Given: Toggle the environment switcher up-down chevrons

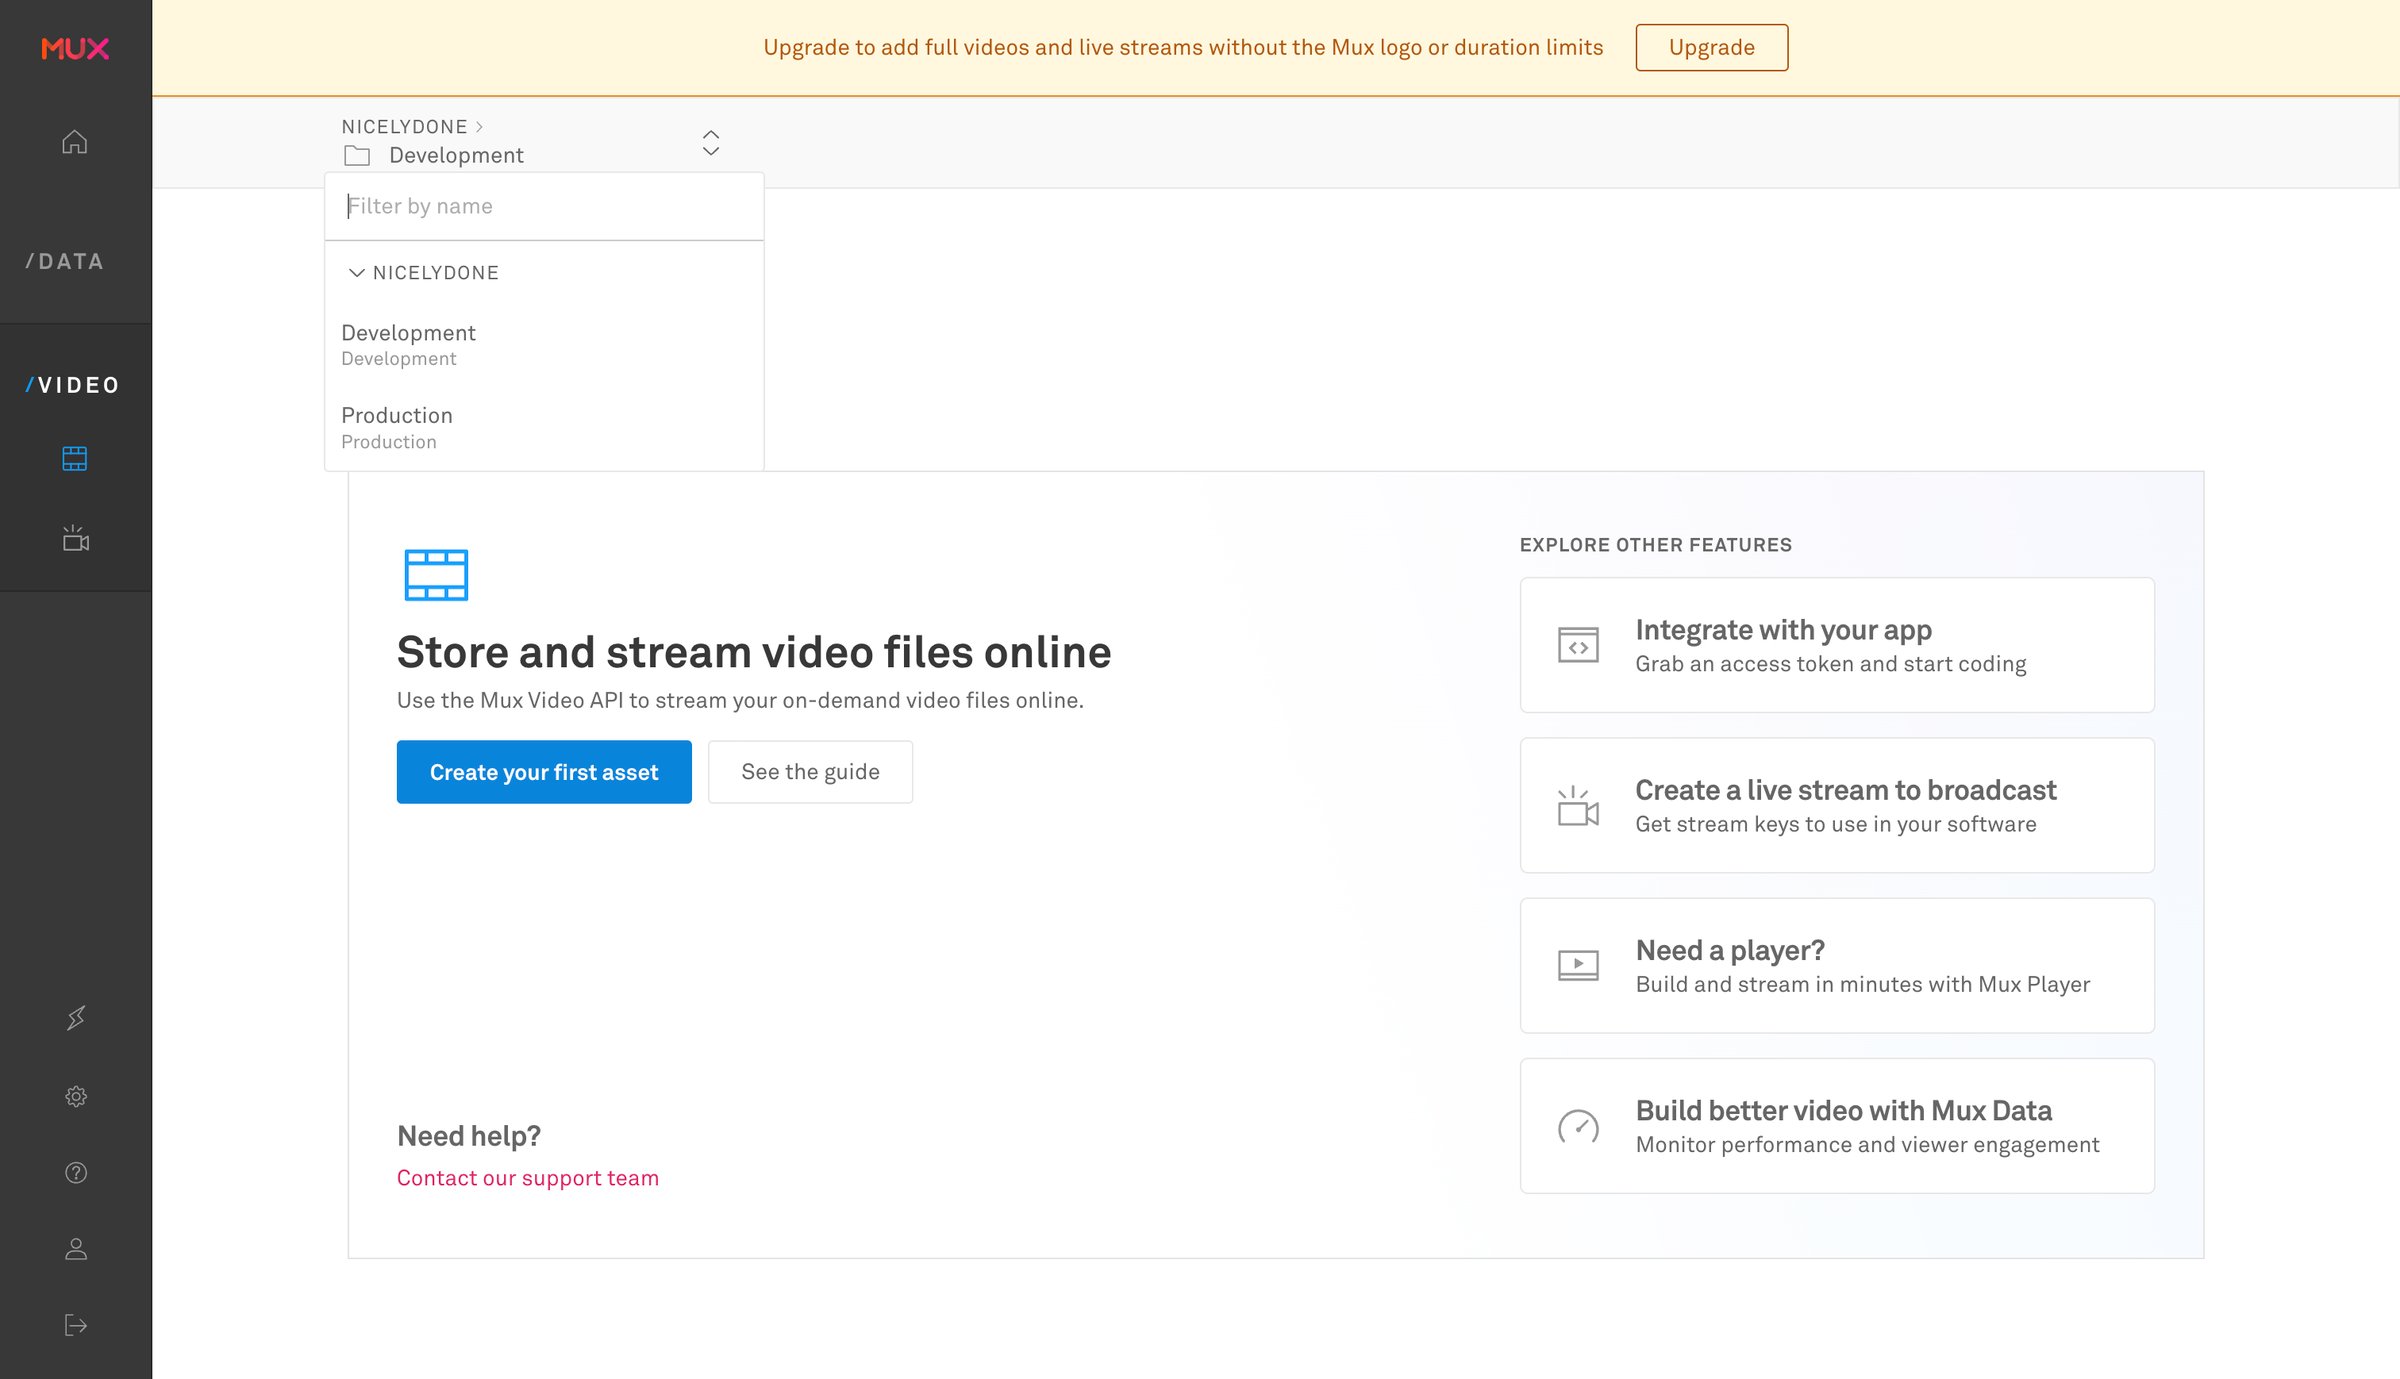Looking at the screenshot, I should tap(711, 143).
